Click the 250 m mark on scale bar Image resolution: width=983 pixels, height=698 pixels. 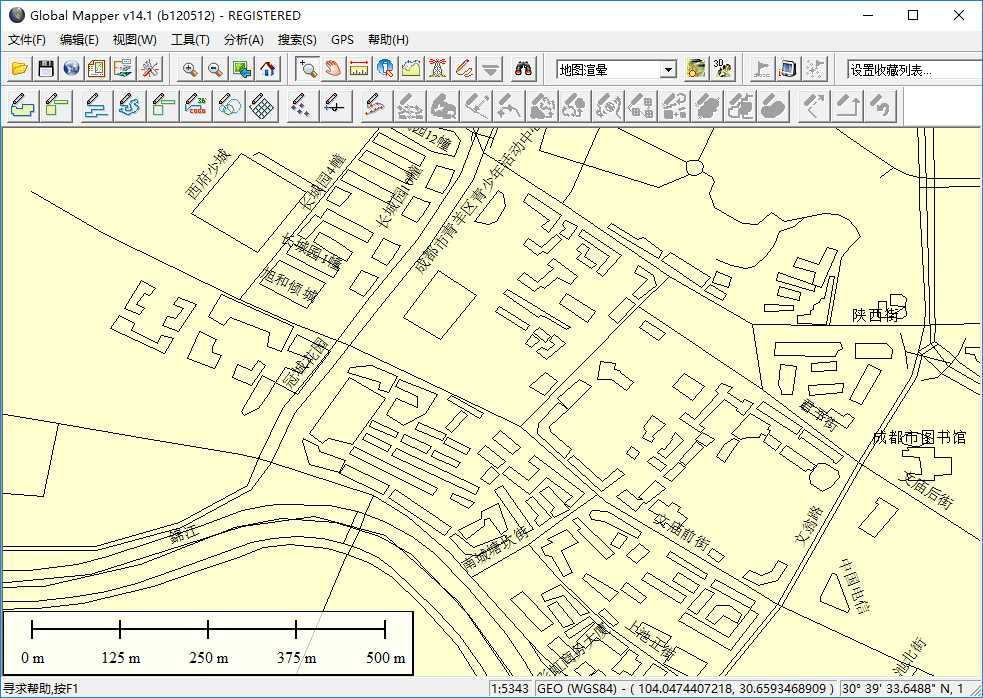(x=208, y=658)
